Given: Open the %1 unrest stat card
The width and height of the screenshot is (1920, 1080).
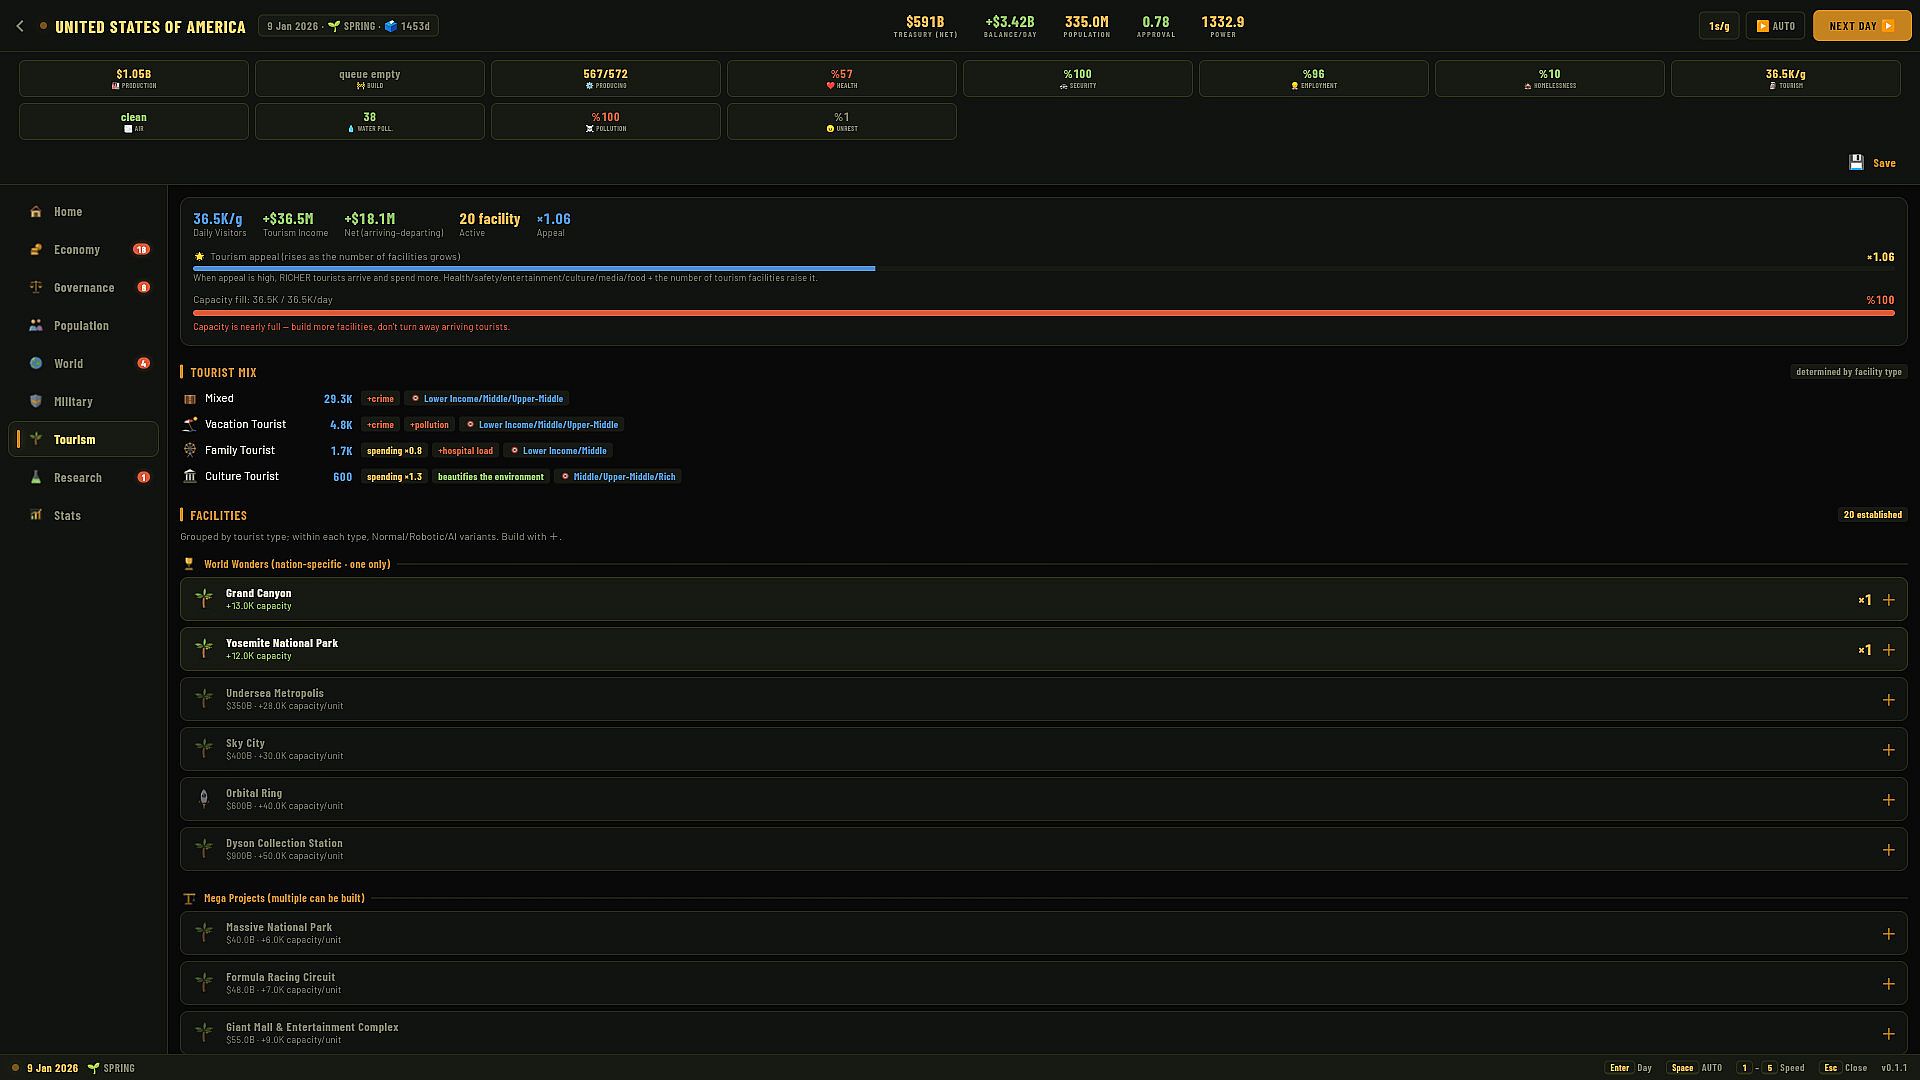Looking at the screenshot, I should pos(842,121).
